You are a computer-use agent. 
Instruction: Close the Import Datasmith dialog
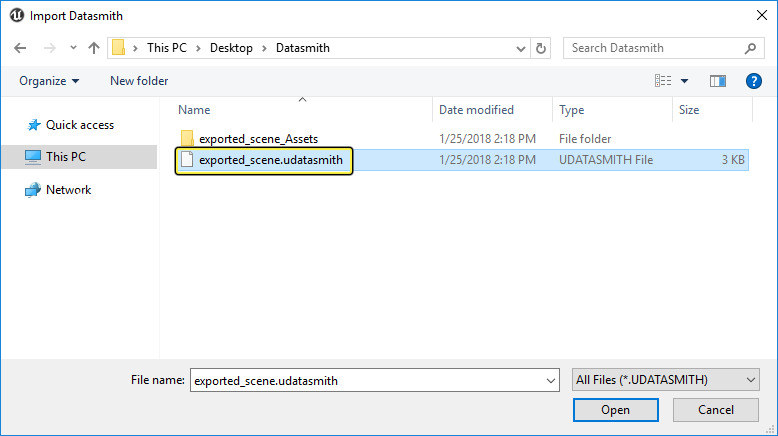pos(762,15)
